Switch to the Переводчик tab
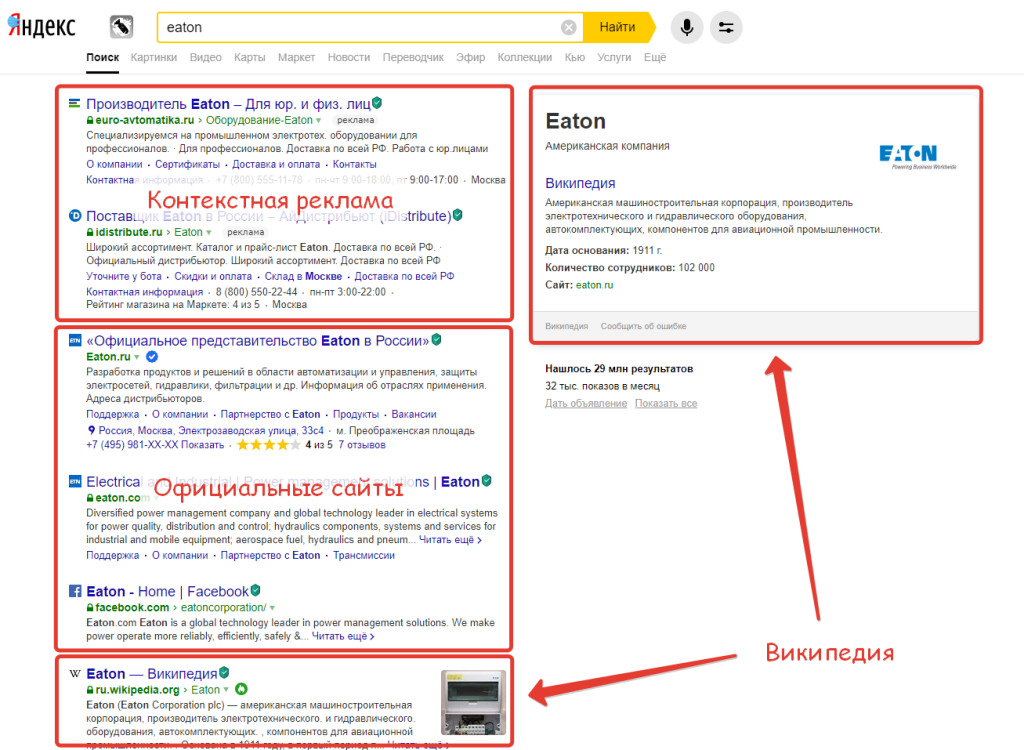 (x=413, y=57)
